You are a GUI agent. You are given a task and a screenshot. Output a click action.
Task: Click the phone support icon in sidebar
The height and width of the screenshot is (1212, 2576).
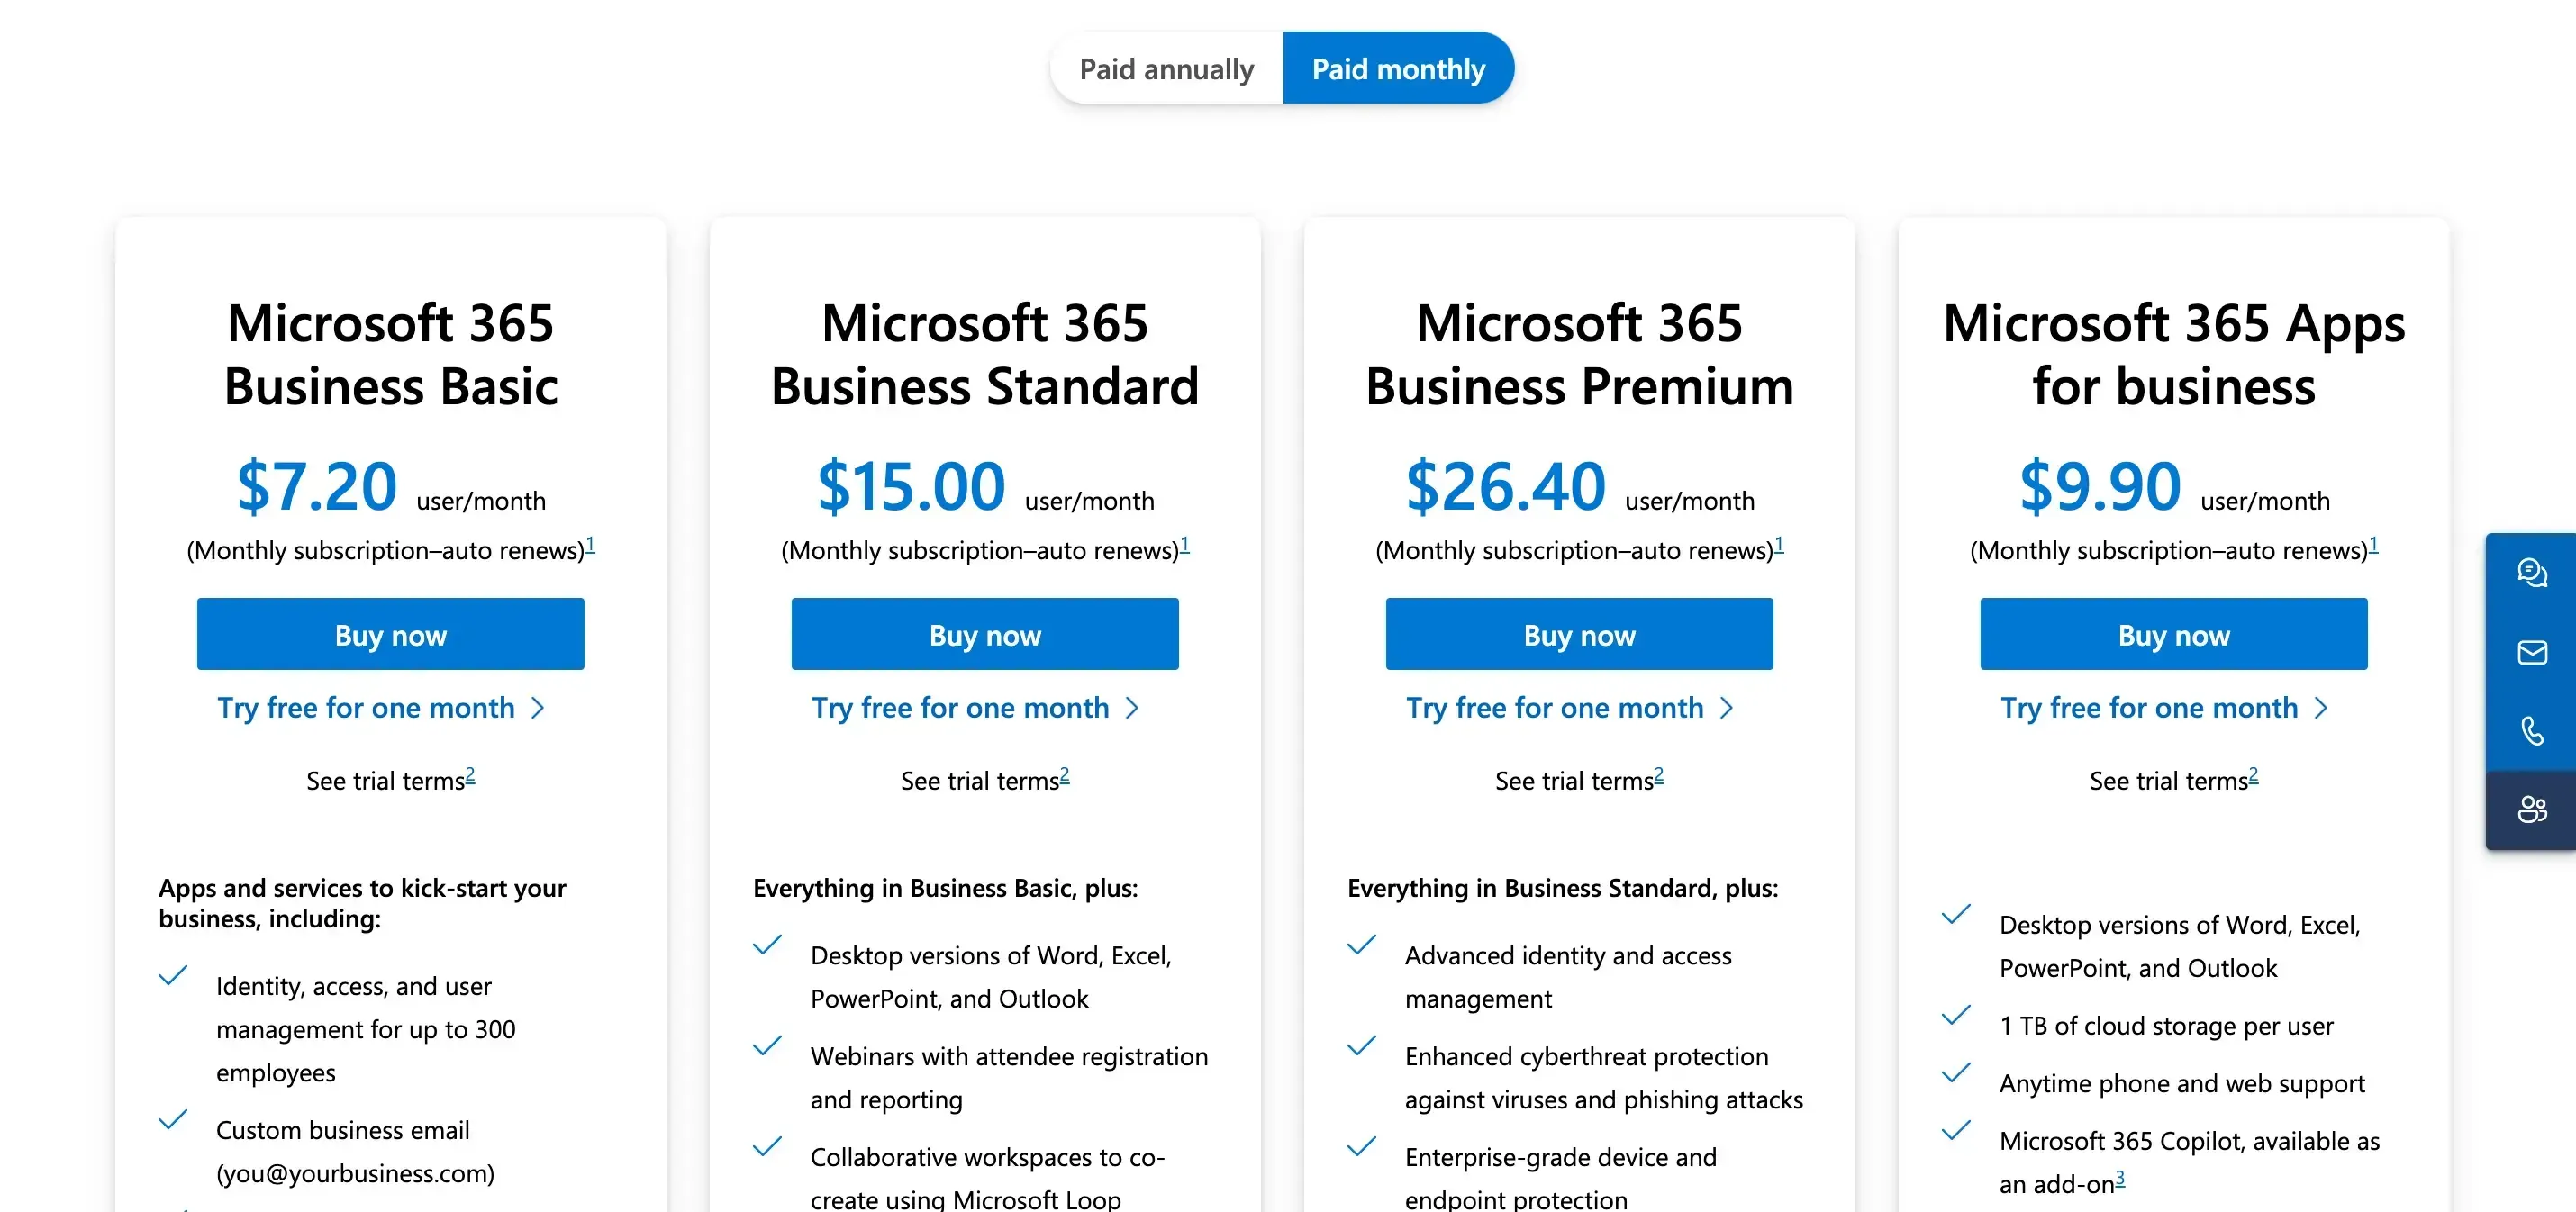(2532, 731)
